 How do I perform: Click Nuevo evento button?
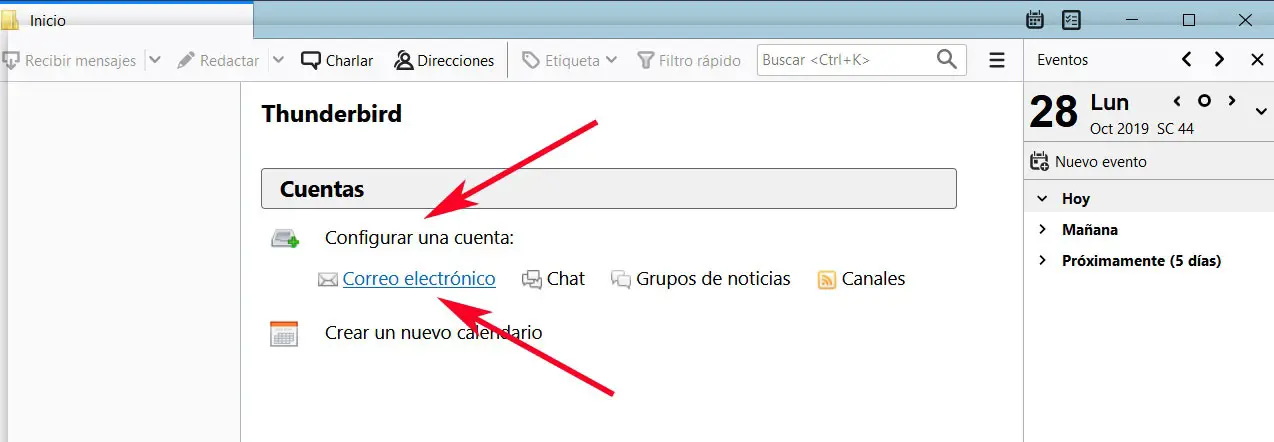[1088, 161]
